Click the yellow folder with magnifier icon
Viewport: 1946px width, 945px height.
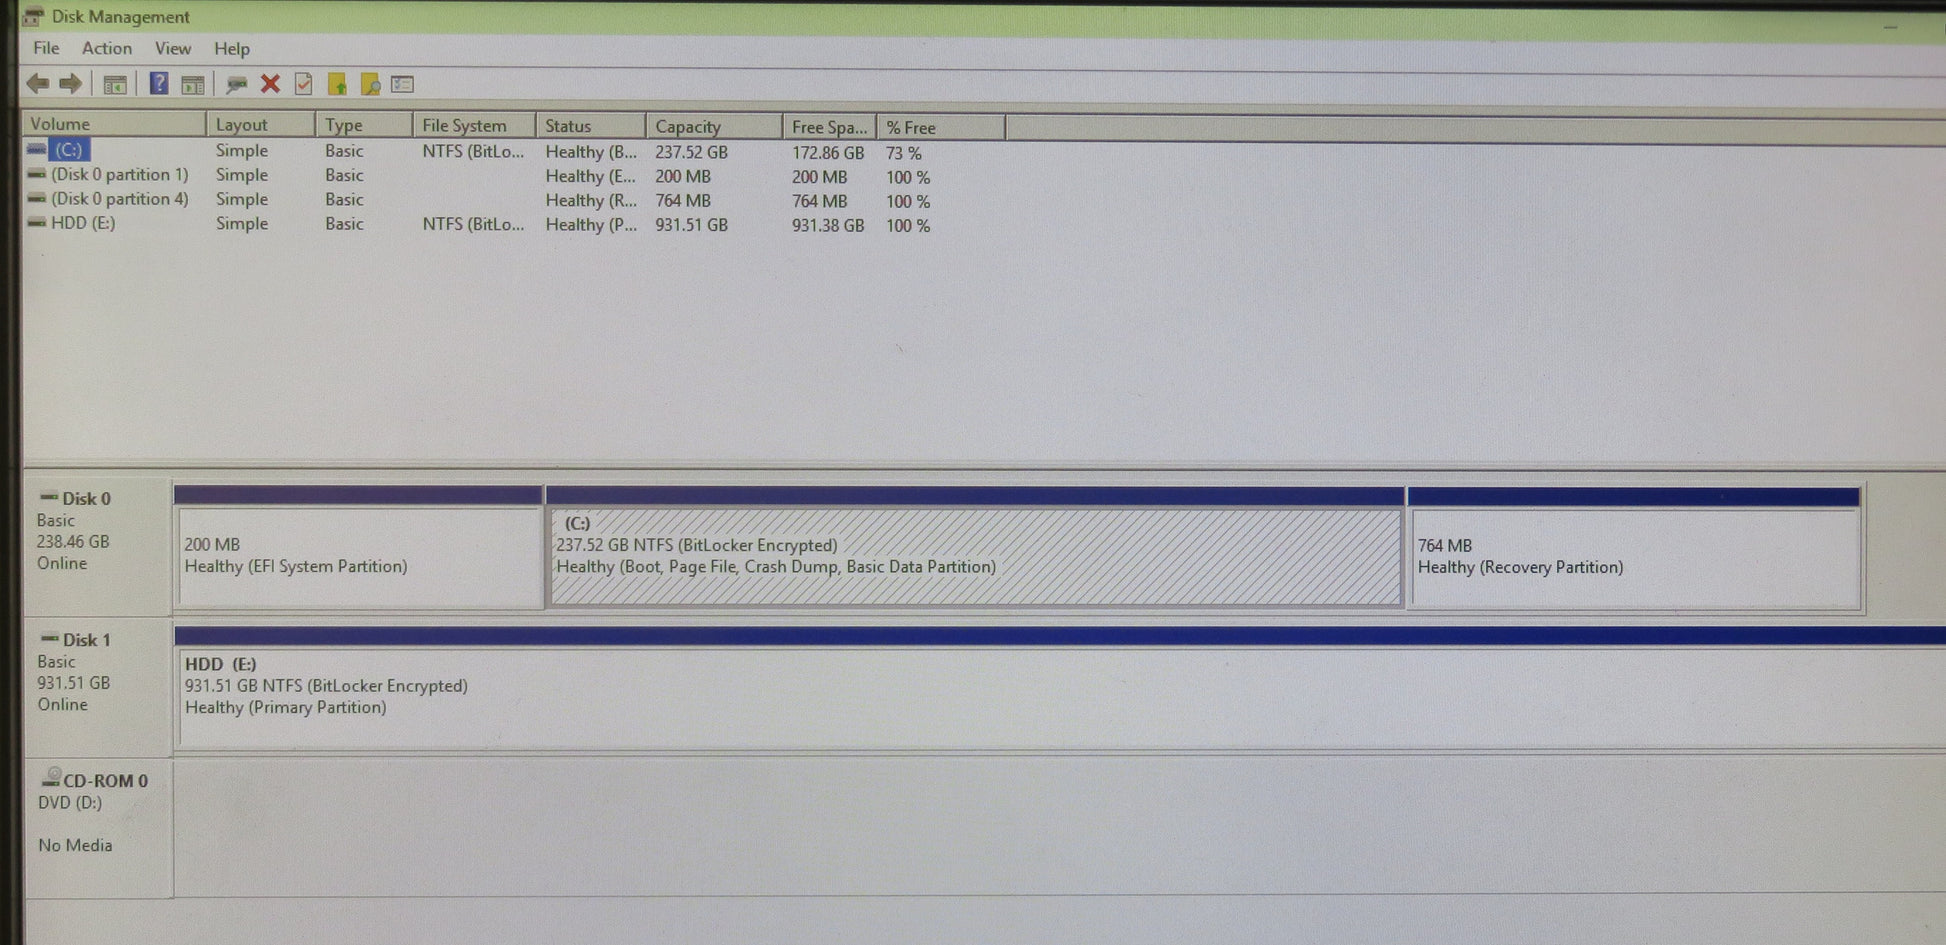click(370, 85)
